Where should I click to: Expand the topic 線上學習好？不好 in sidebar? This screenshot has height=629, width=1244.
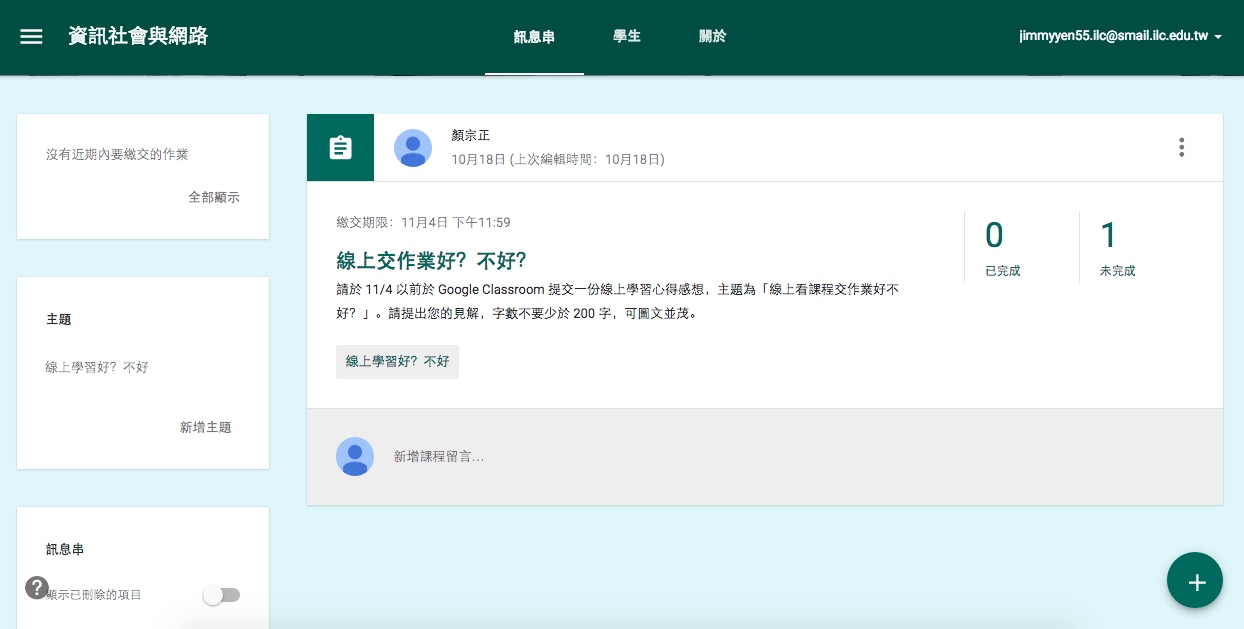pos(95,367)
